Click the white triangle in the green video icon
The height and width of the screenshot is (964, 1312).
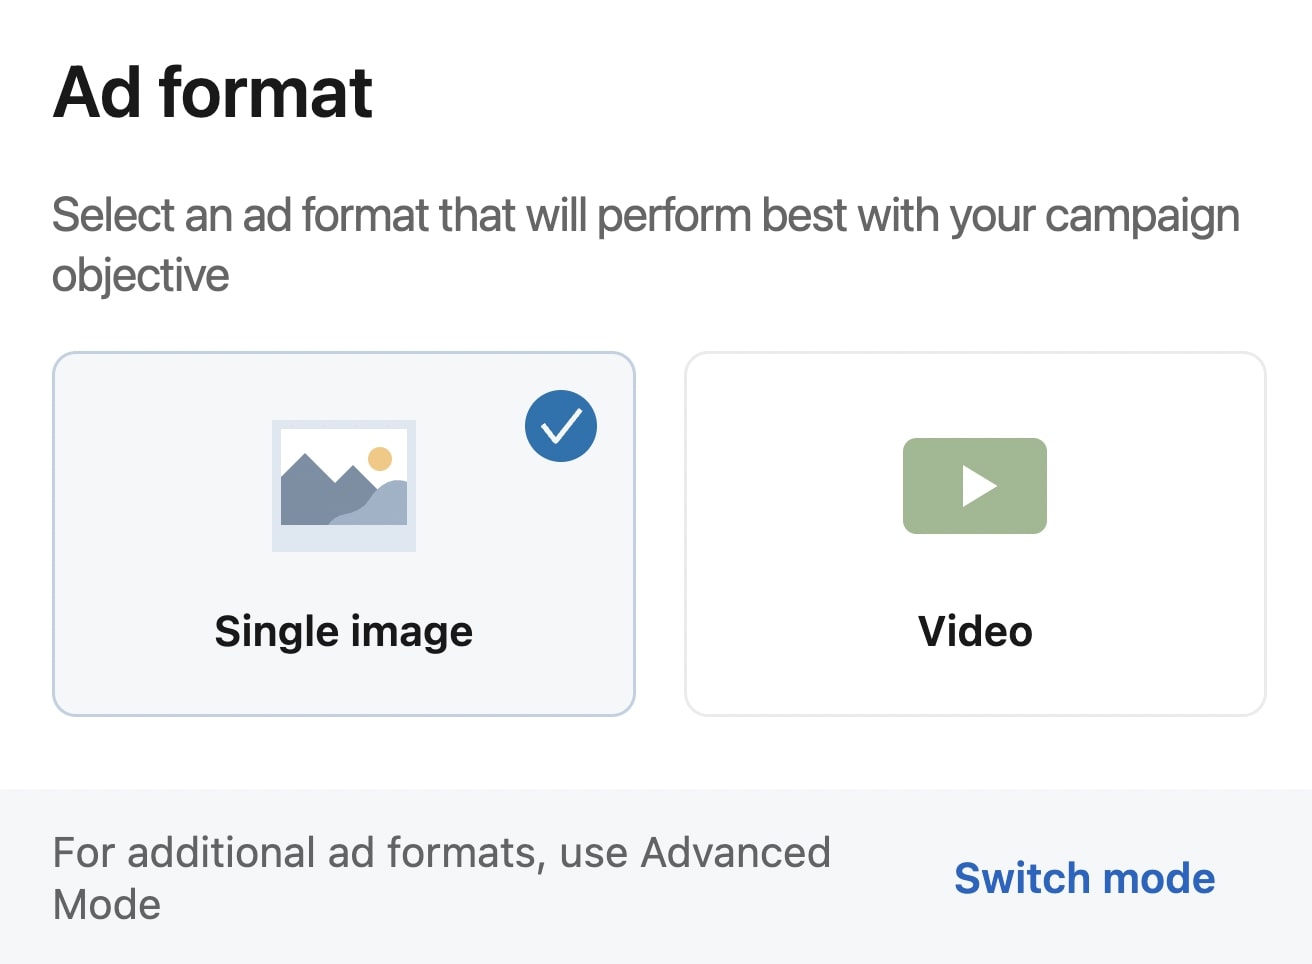978,486
